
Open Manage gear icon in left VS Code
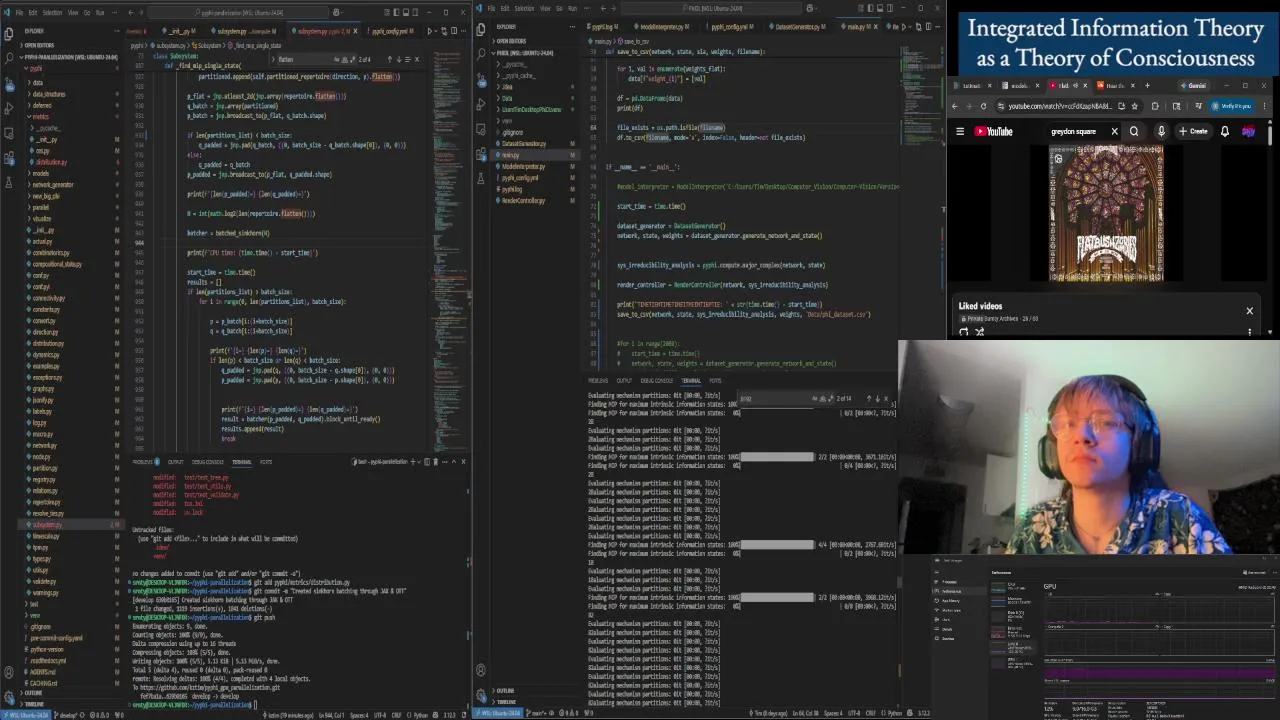coord(8,697)
